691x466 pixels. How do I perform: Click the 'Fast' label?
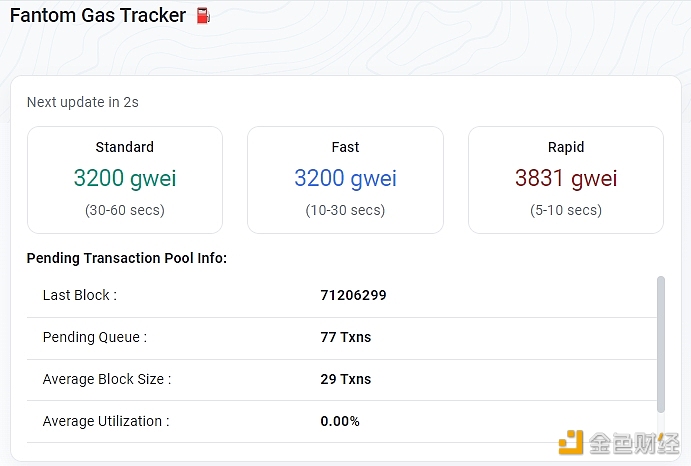click(x=346, y=147)
